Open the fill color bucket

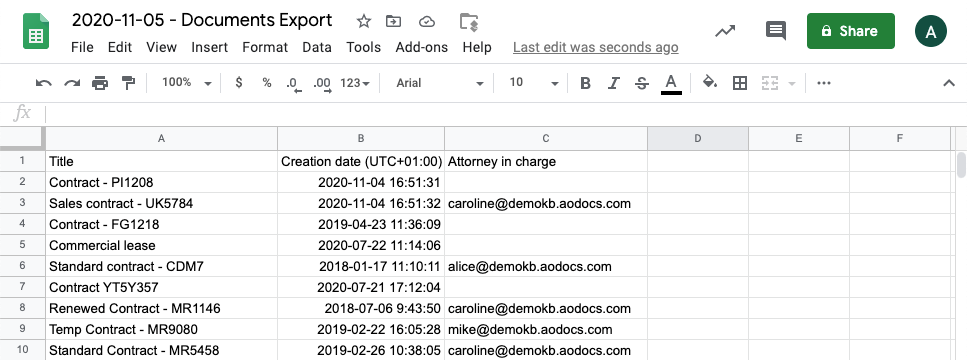pyautogui.click(x=710, y=83)
